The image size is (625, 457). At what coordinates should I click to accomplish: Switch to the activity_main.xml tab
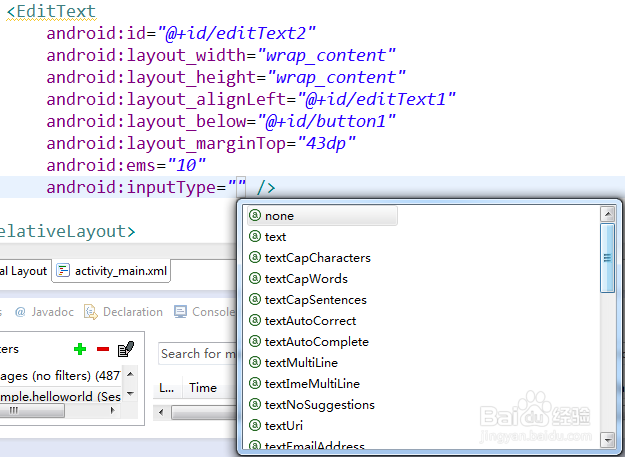[x=111, y=271]
